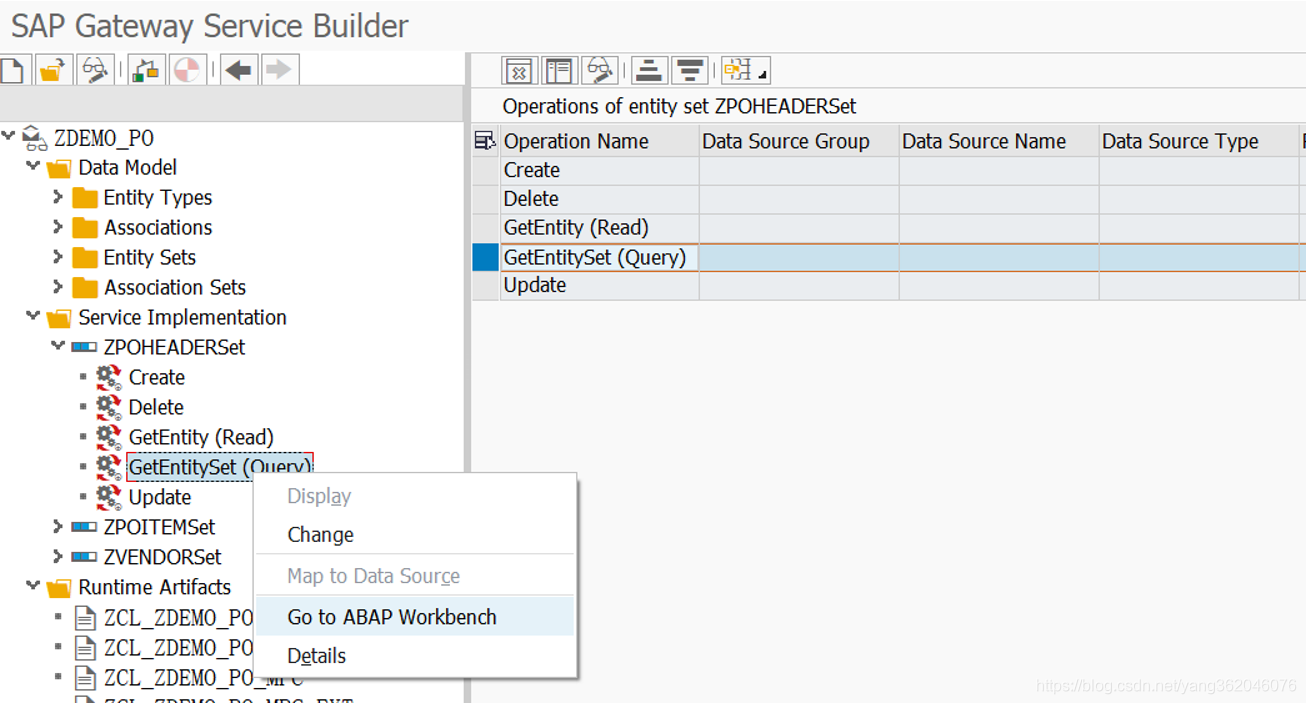Image resolution: width=1306 pixels, height=704 pixels.
Task: Expand the ZPOITEMSet node
Action: [x=58, y=526]
